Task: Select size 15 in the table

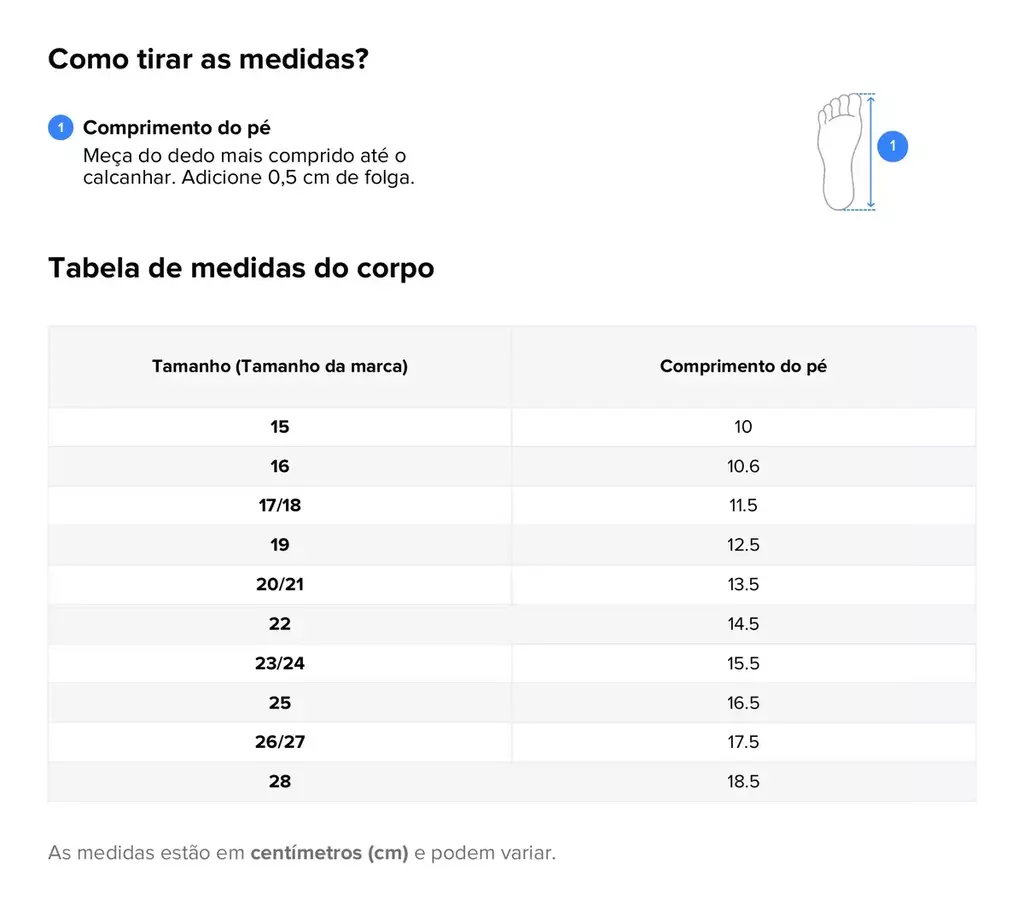Action: coord(280,427)
